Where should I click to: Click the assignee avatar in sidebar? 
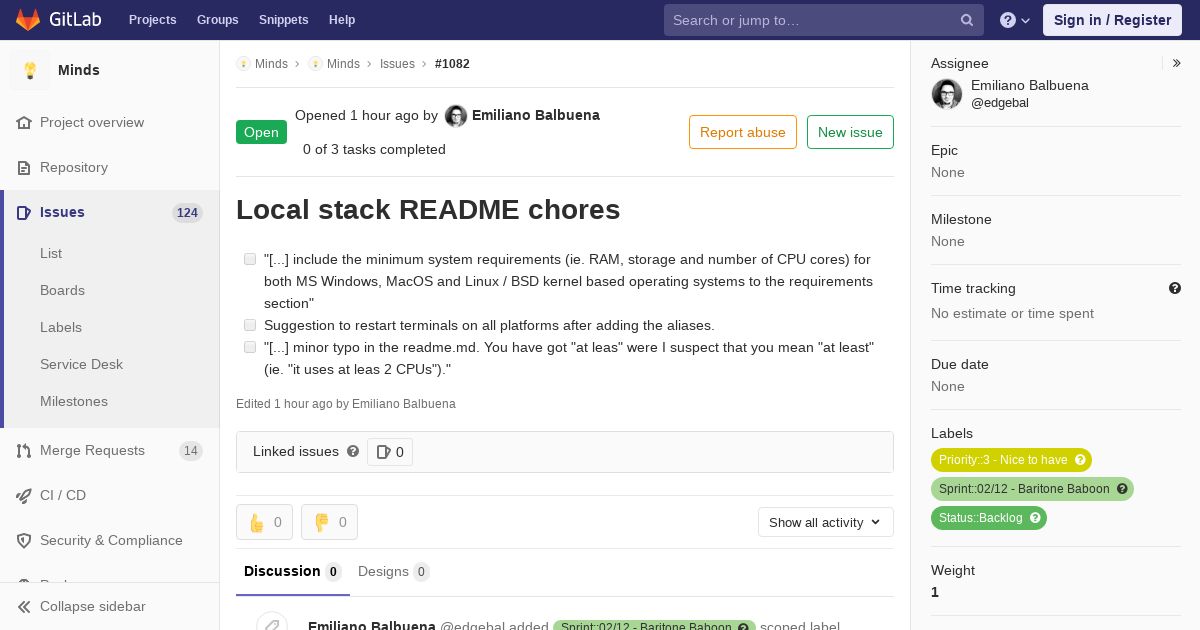[947, 94]
